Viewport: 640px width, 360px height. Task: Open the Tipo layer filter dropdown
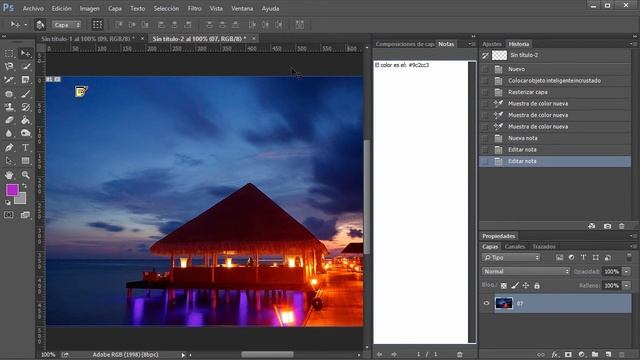tap(511, 258)
